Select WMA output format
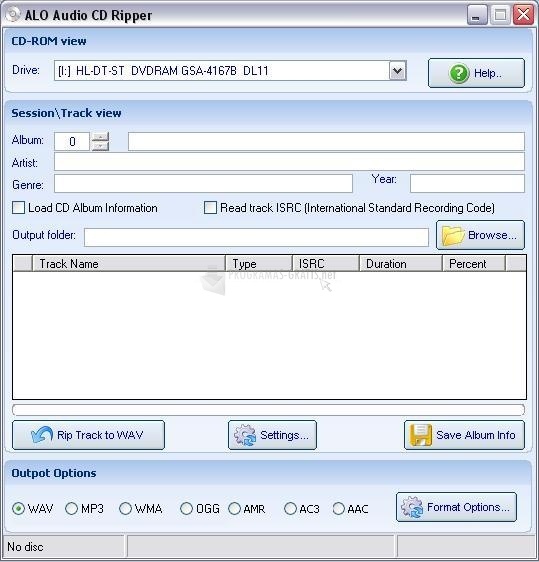 coord(125,508)
